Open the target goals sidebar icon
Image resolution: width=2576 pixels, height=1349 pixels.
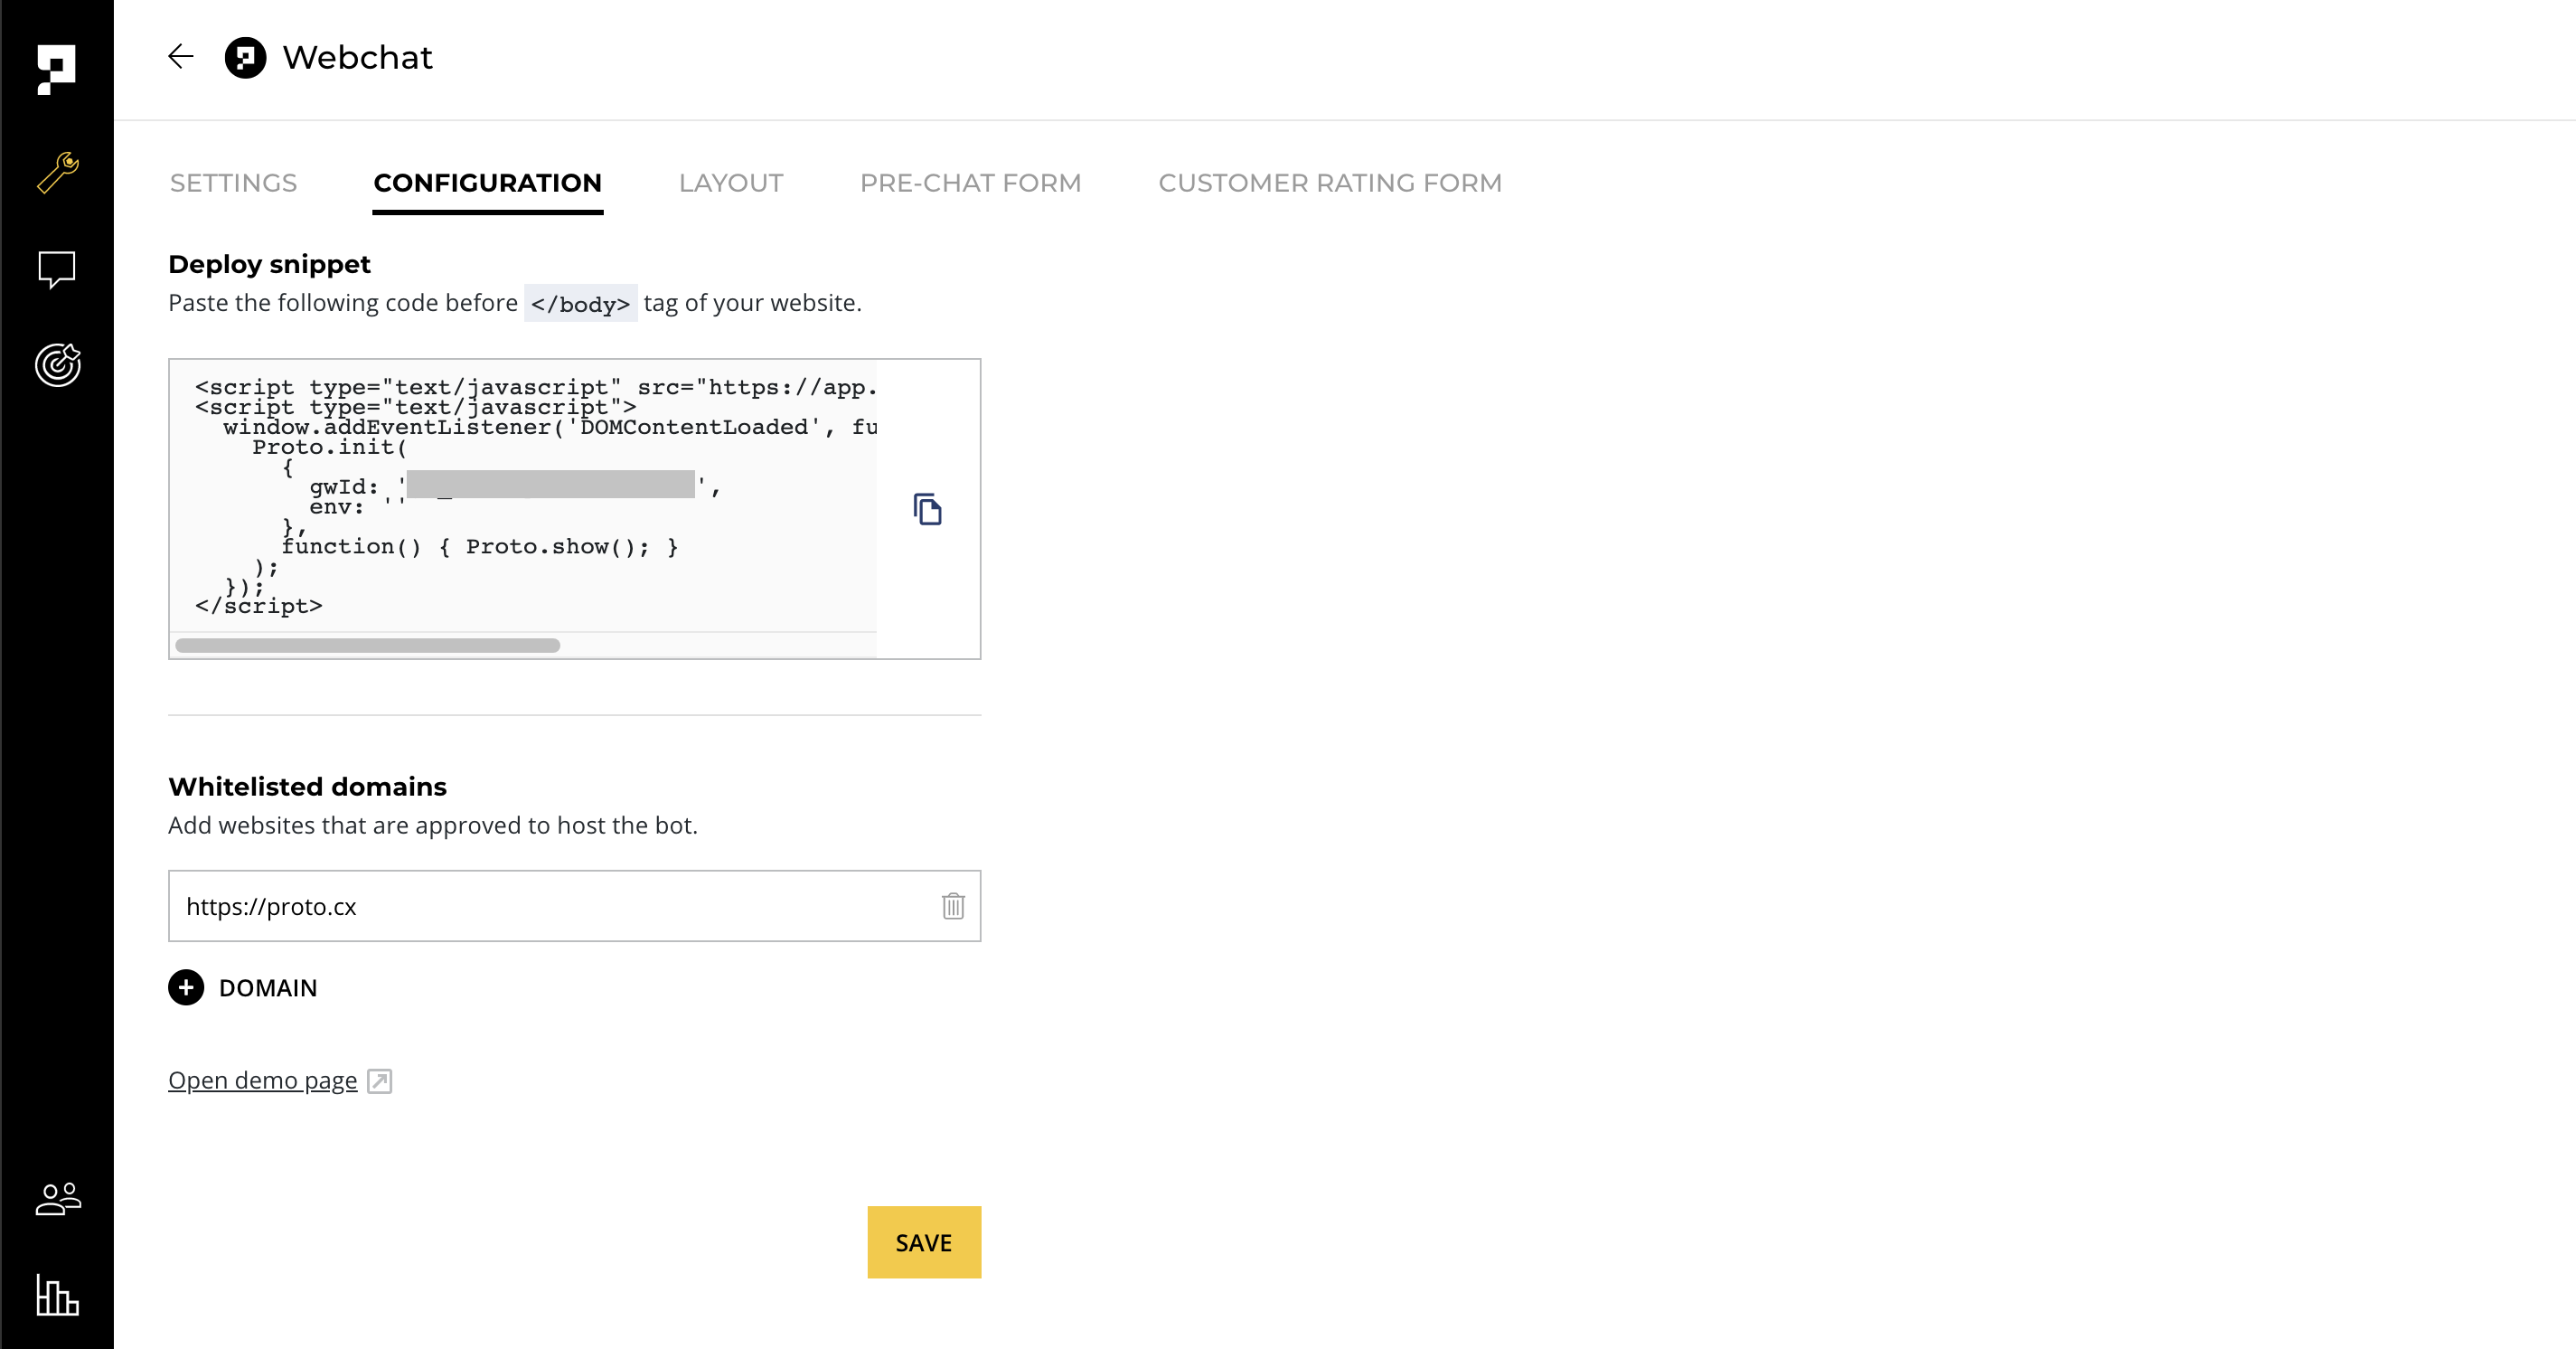coord(57,365)
